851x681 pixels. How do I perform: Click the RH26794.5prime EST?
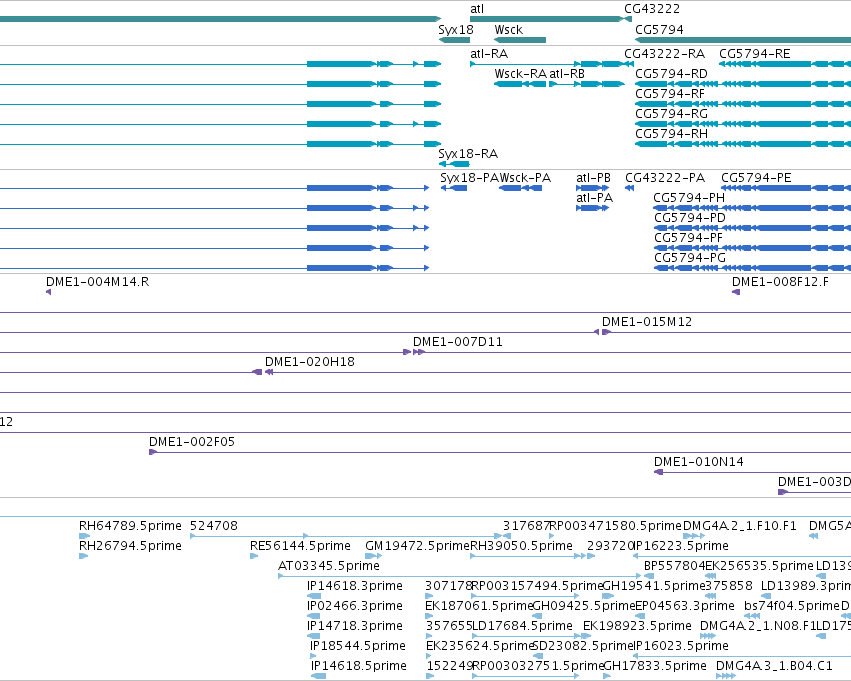coord(84,556)
